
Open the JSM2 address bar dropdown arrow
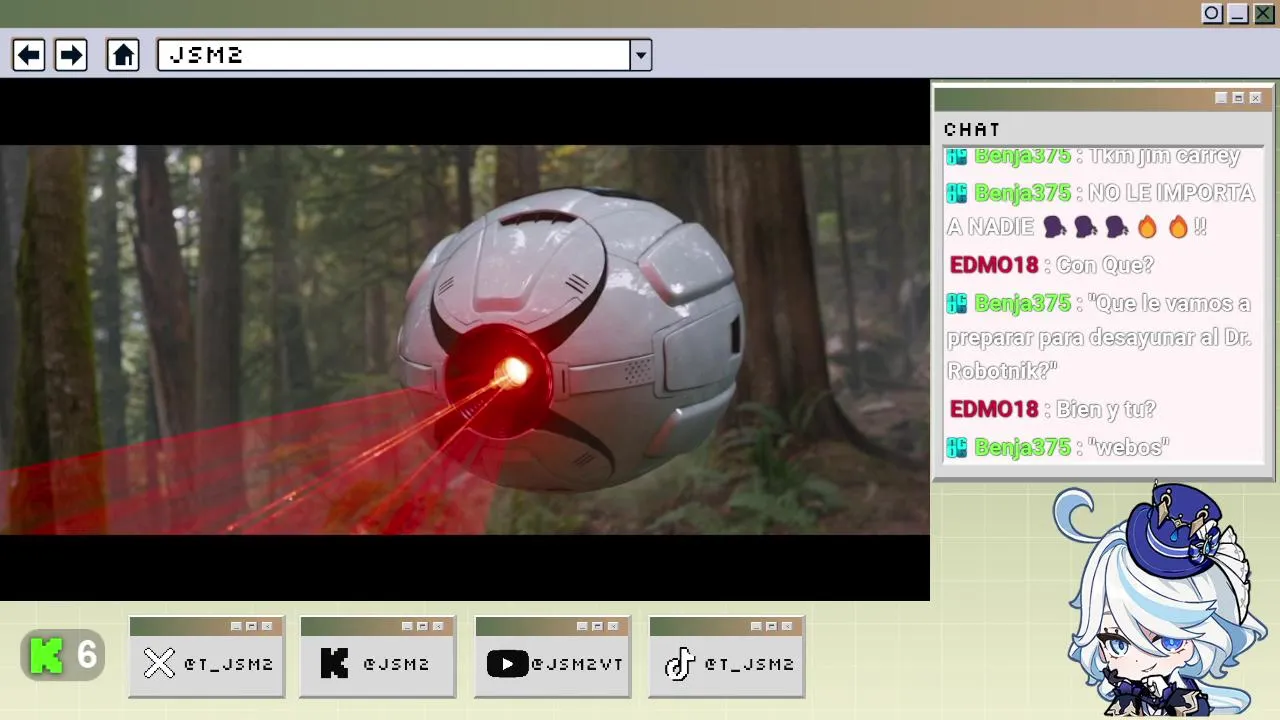coord(641,55)
